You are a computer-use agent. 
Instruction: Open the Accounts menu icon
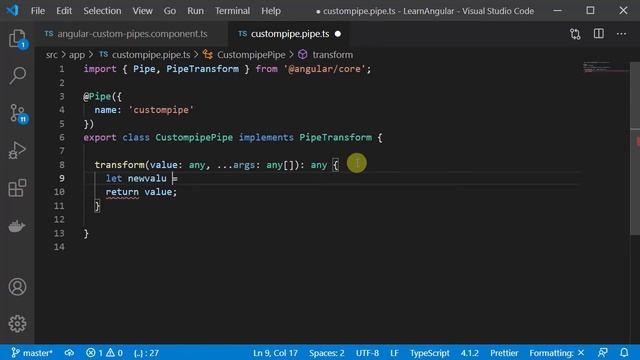pyautogui.click(x=17, y=287)
